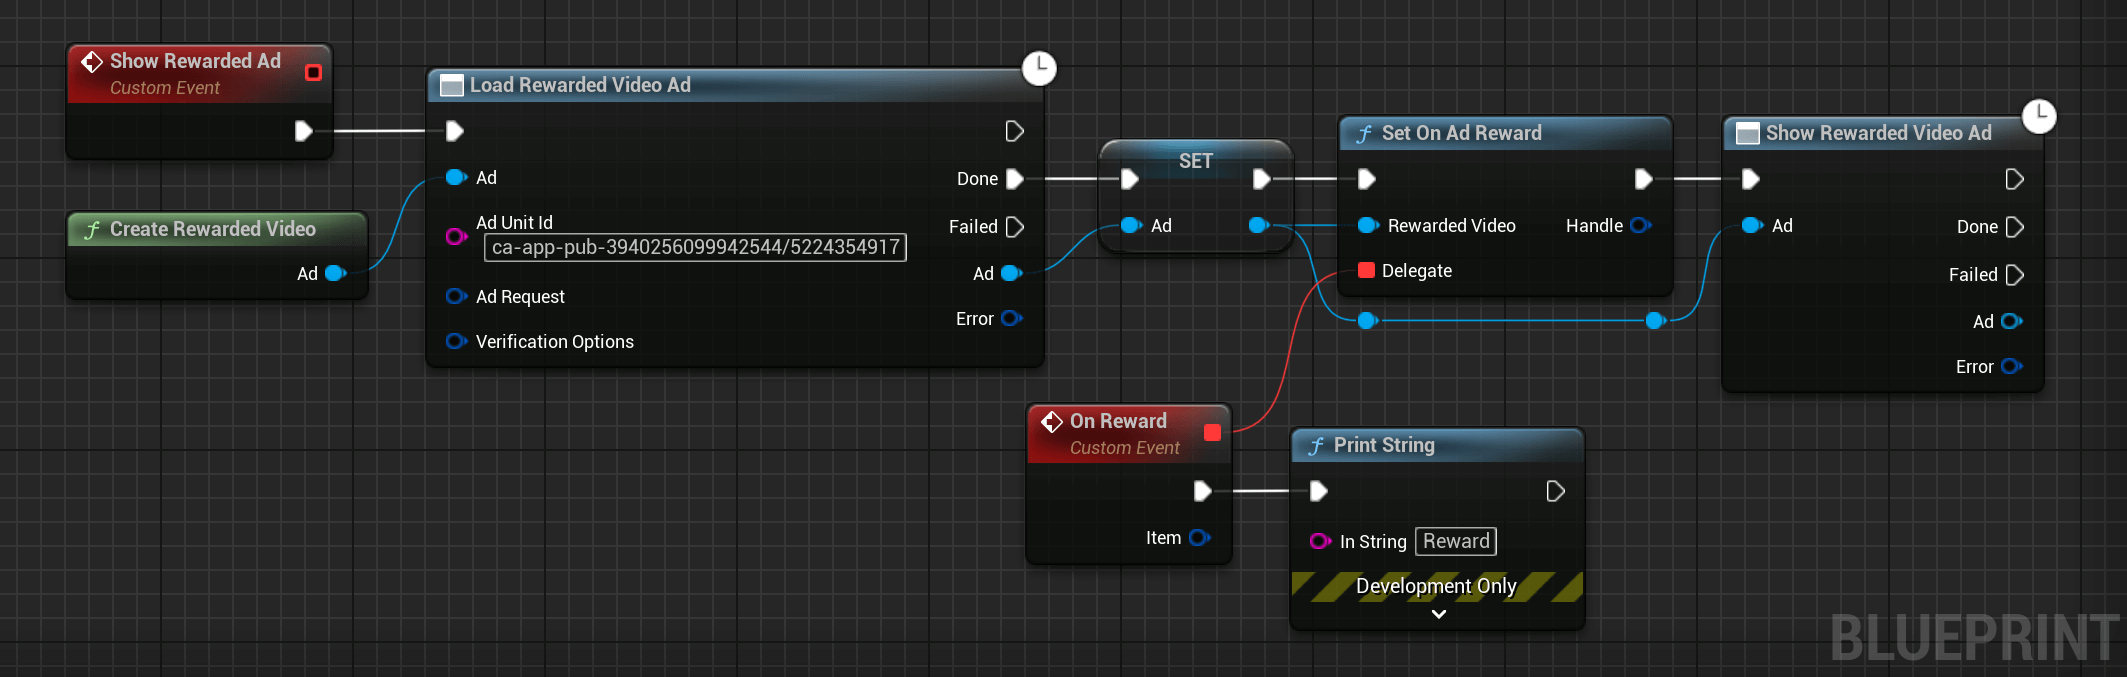The height and width of the screenshot is (677, 2127).
Task: Click the Done exec pin on Show Rewarded Video Ad
Action: [x=2015, y=227]
